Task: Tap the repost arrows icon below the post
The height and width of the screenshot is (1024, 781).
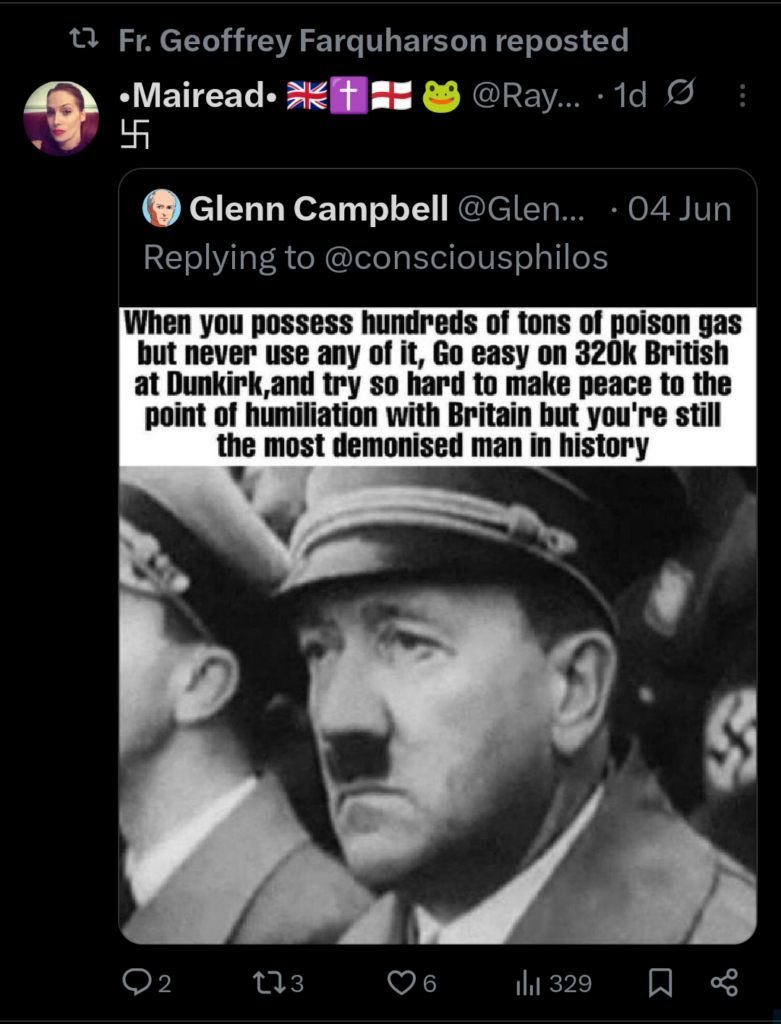Action: click(268, 982)
